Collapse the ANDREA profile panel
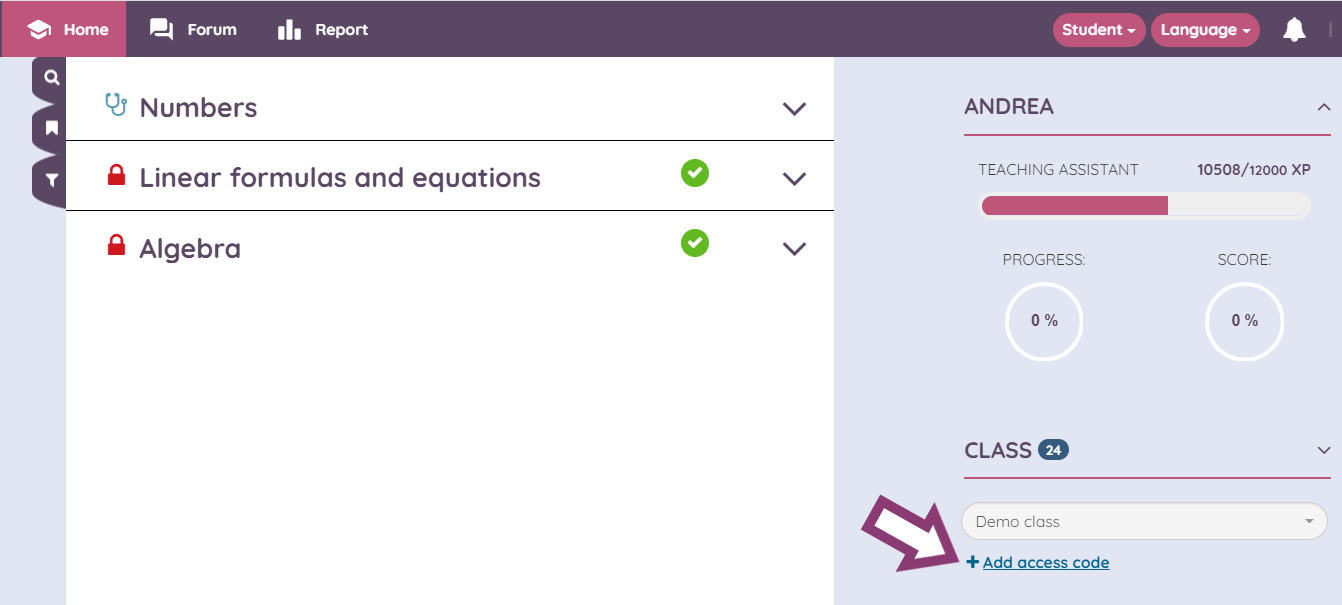 [x=1324, y=107]
